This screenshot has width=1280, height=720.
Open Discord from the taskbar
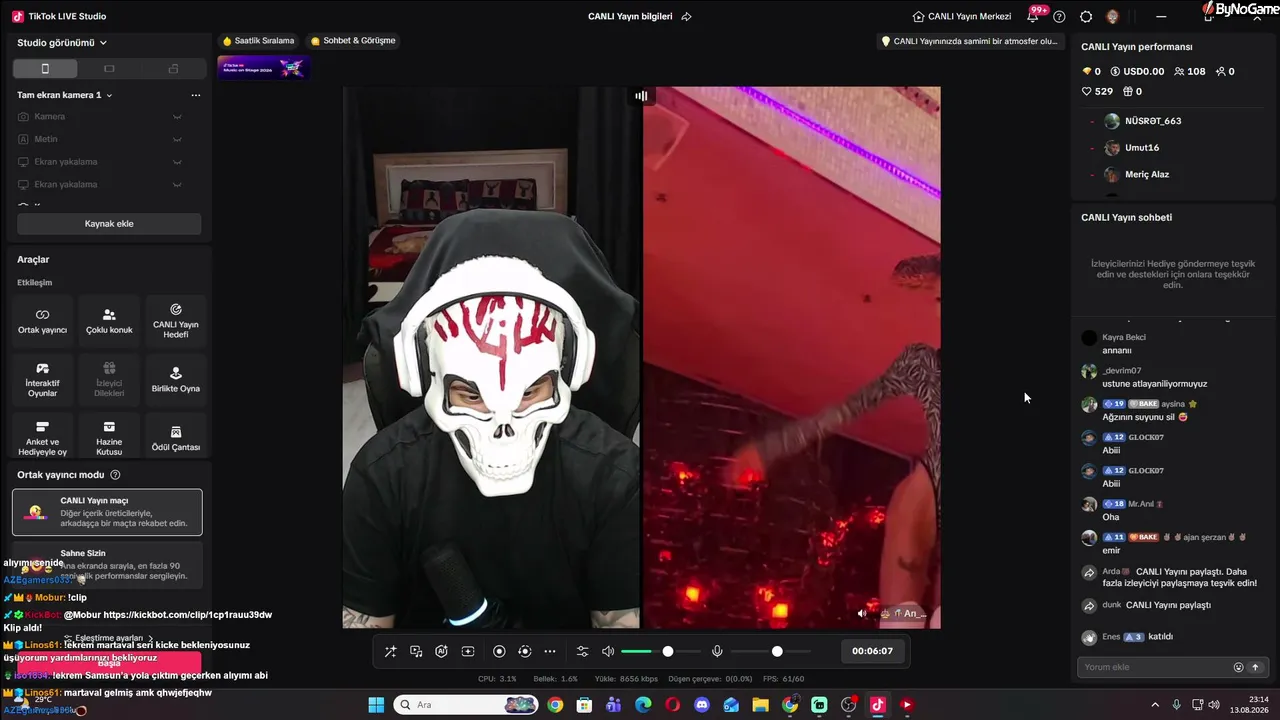click(702, 705)
